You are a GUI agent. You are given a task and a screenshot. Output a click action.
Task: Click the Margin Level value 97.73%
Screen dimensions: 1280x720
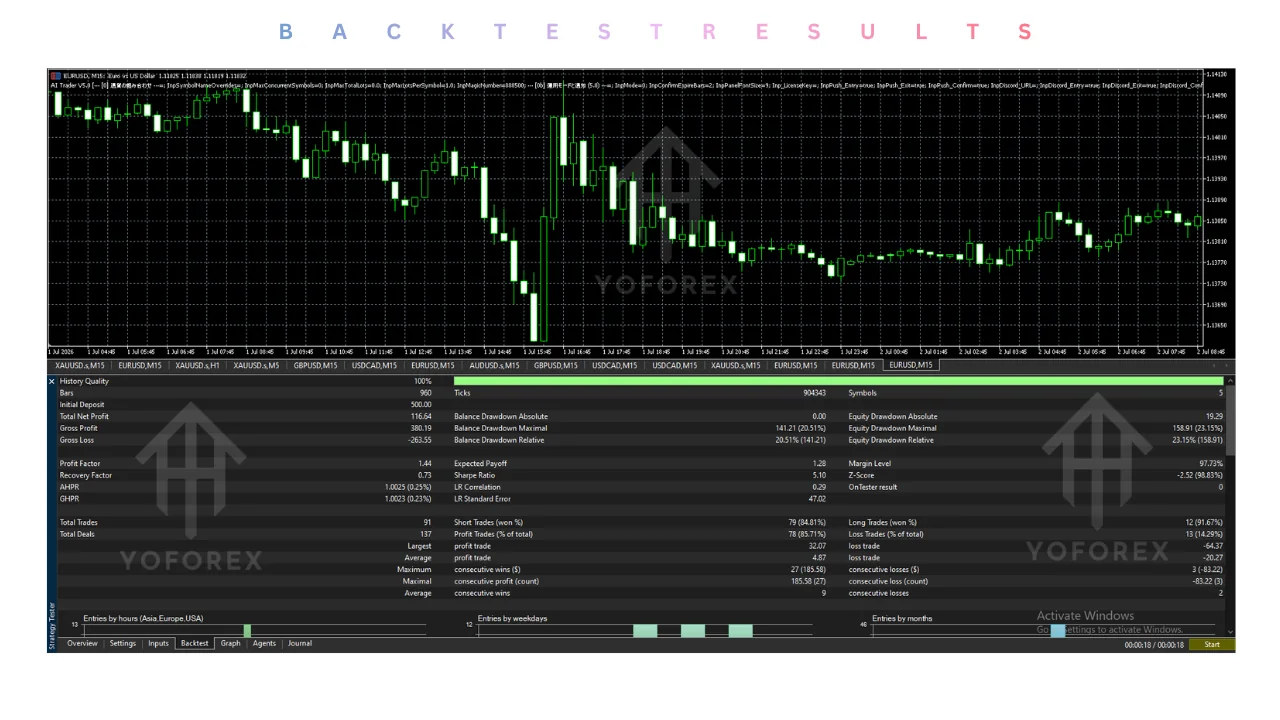(1211, 463)
